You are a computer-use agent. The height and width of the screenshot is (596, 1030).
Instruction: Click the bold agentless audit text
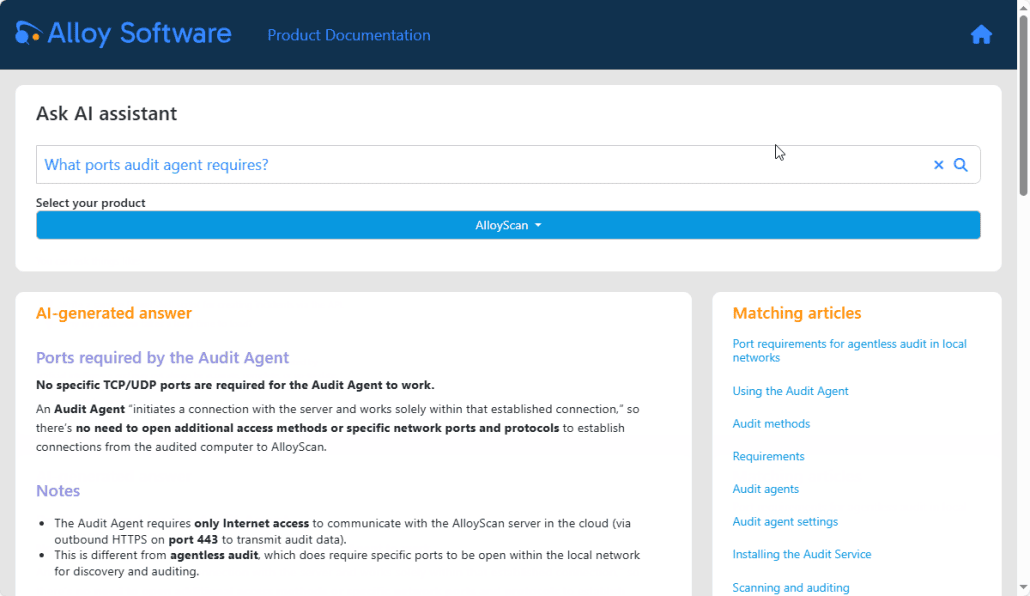pyautogui.click(x=214, y=555)
